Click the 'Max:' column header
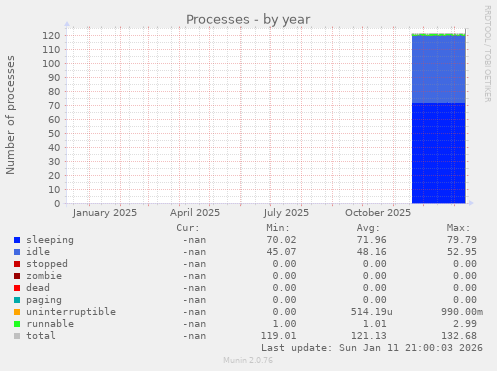This screenshot has width=497, height=371. (459, 228)
